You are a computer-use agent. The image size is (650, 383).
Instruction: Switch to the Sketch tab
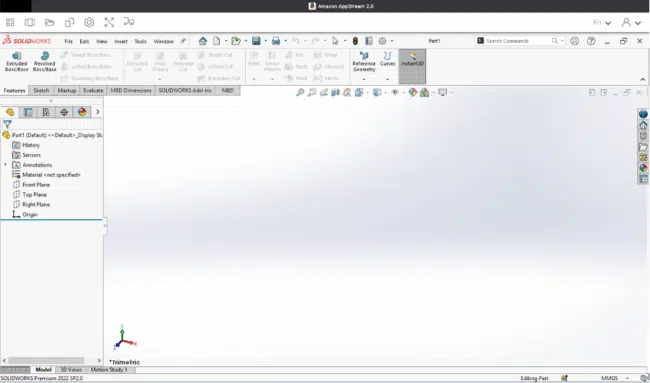click(x=41, y=90)
